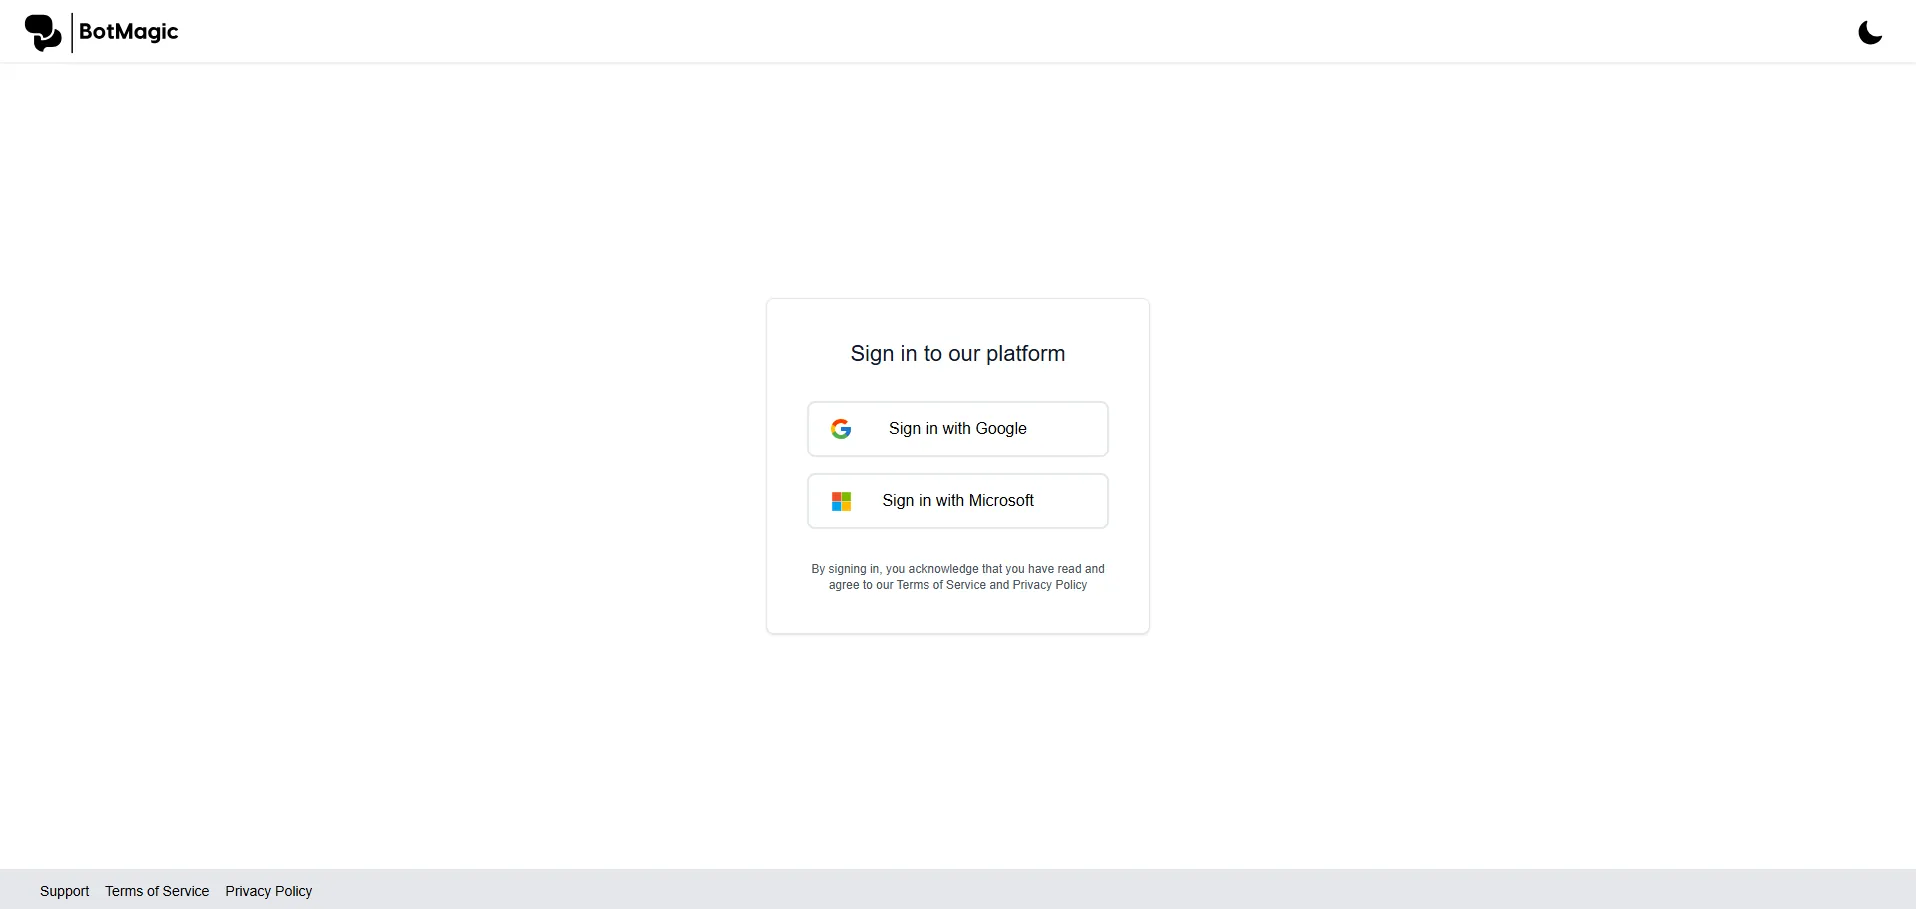Click 'Terms of Service' in the sign-in disclaimer
The image size is (1916, 909).
pyautogui.click(x=940, y=585)
